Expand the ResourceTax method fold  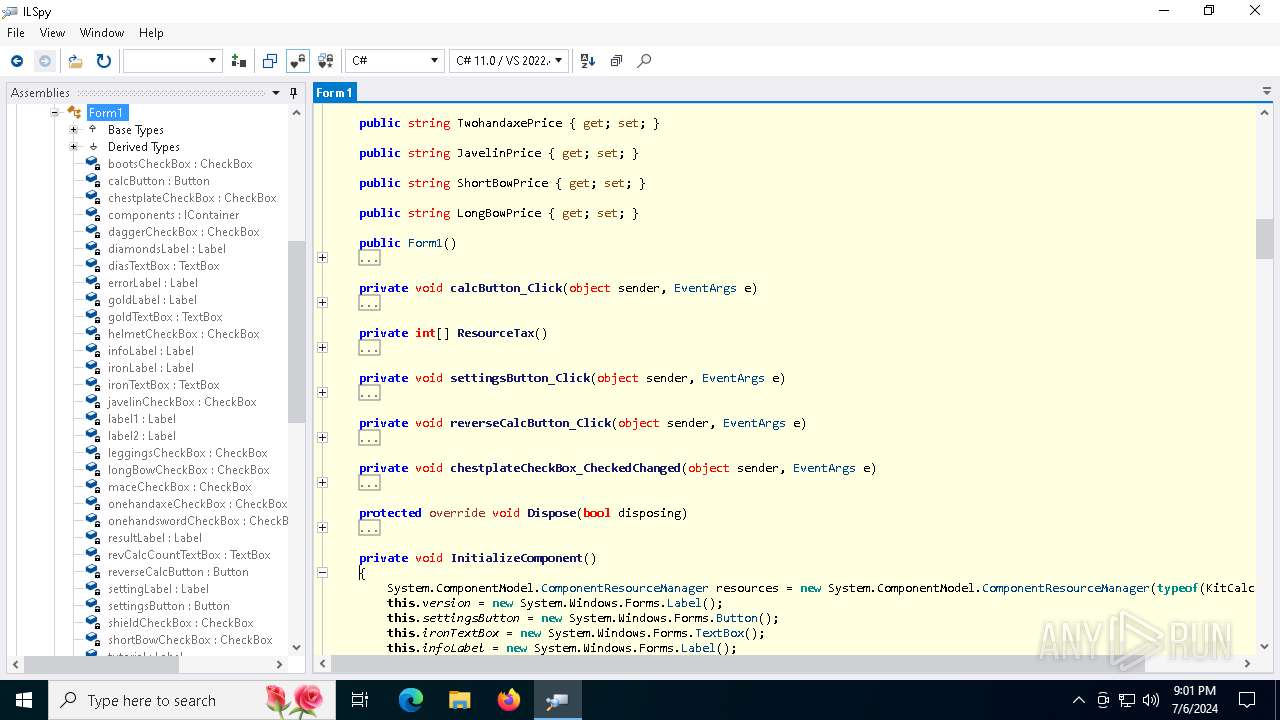(x=322, y=348)
